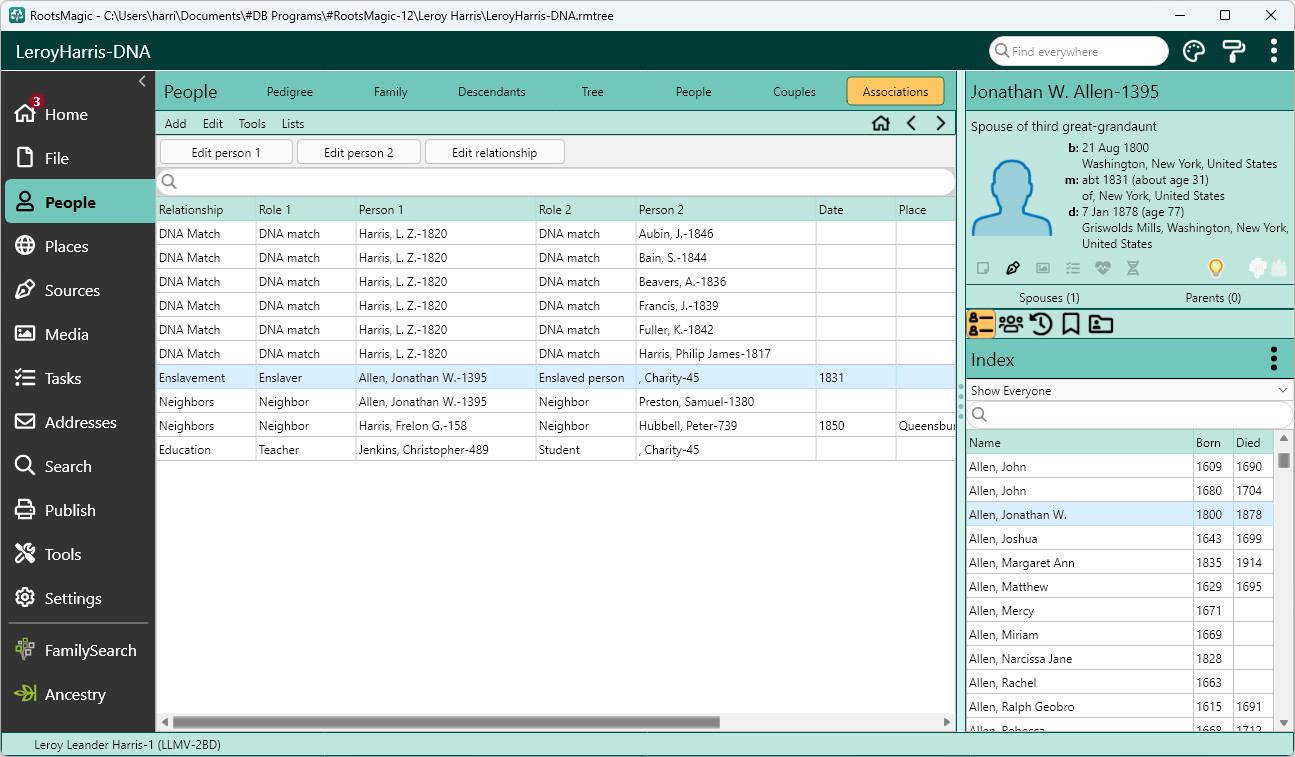Screen dimensions: 1295x757
Task: Click the media picture icon in person panel
Action: coord(1043,268)
